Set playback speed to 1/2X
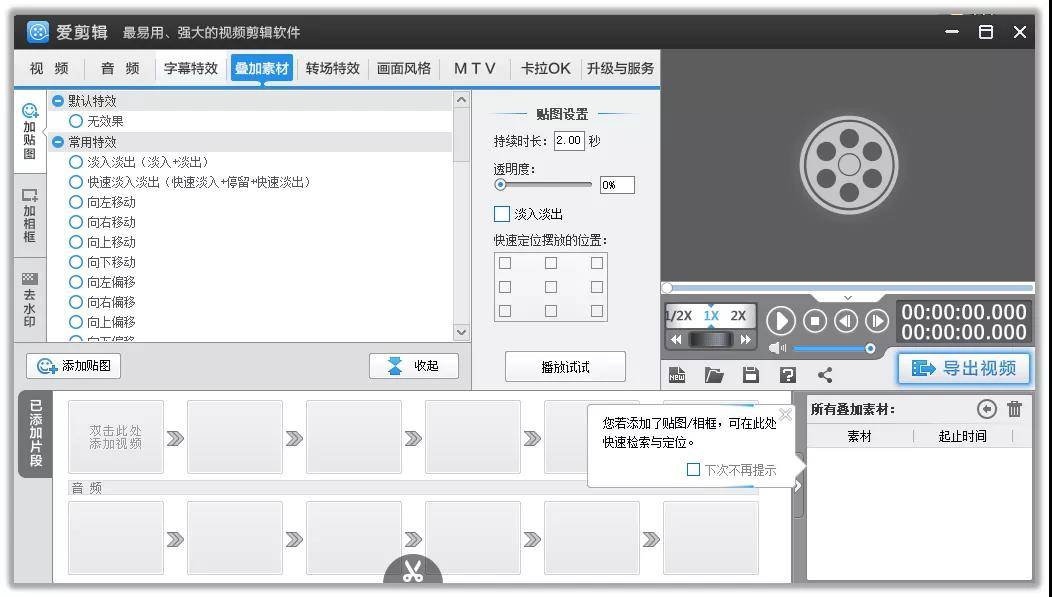Image resolution: width=1052 pixels, height=597 pixels. (679, 316)
